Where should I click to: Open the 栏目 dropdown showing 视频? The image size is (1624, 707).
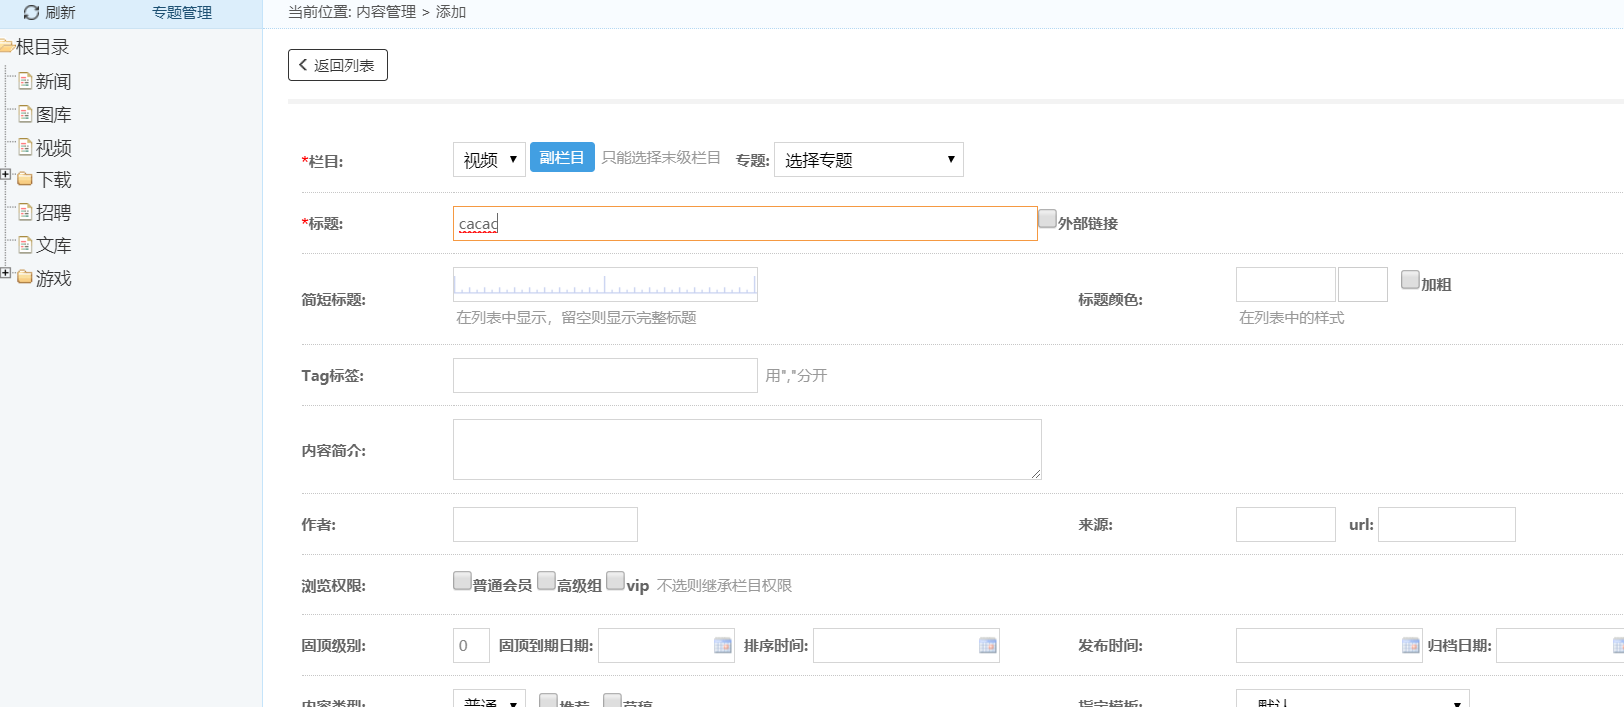click(x=489, y=160)
